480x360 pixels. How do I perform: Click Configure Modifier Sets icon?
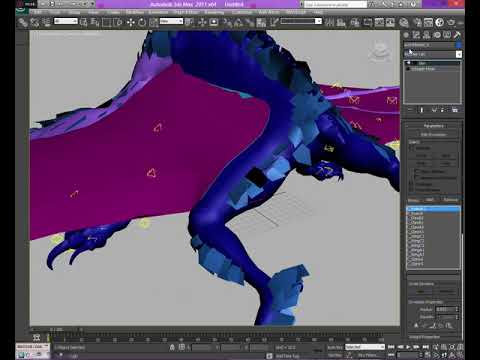click(455, 110)
